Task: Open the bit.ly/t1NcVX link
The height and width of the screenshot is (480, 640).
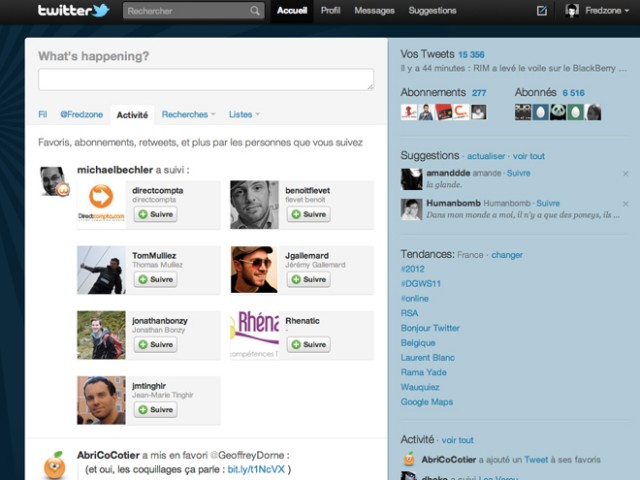Action: pos(256,469)
